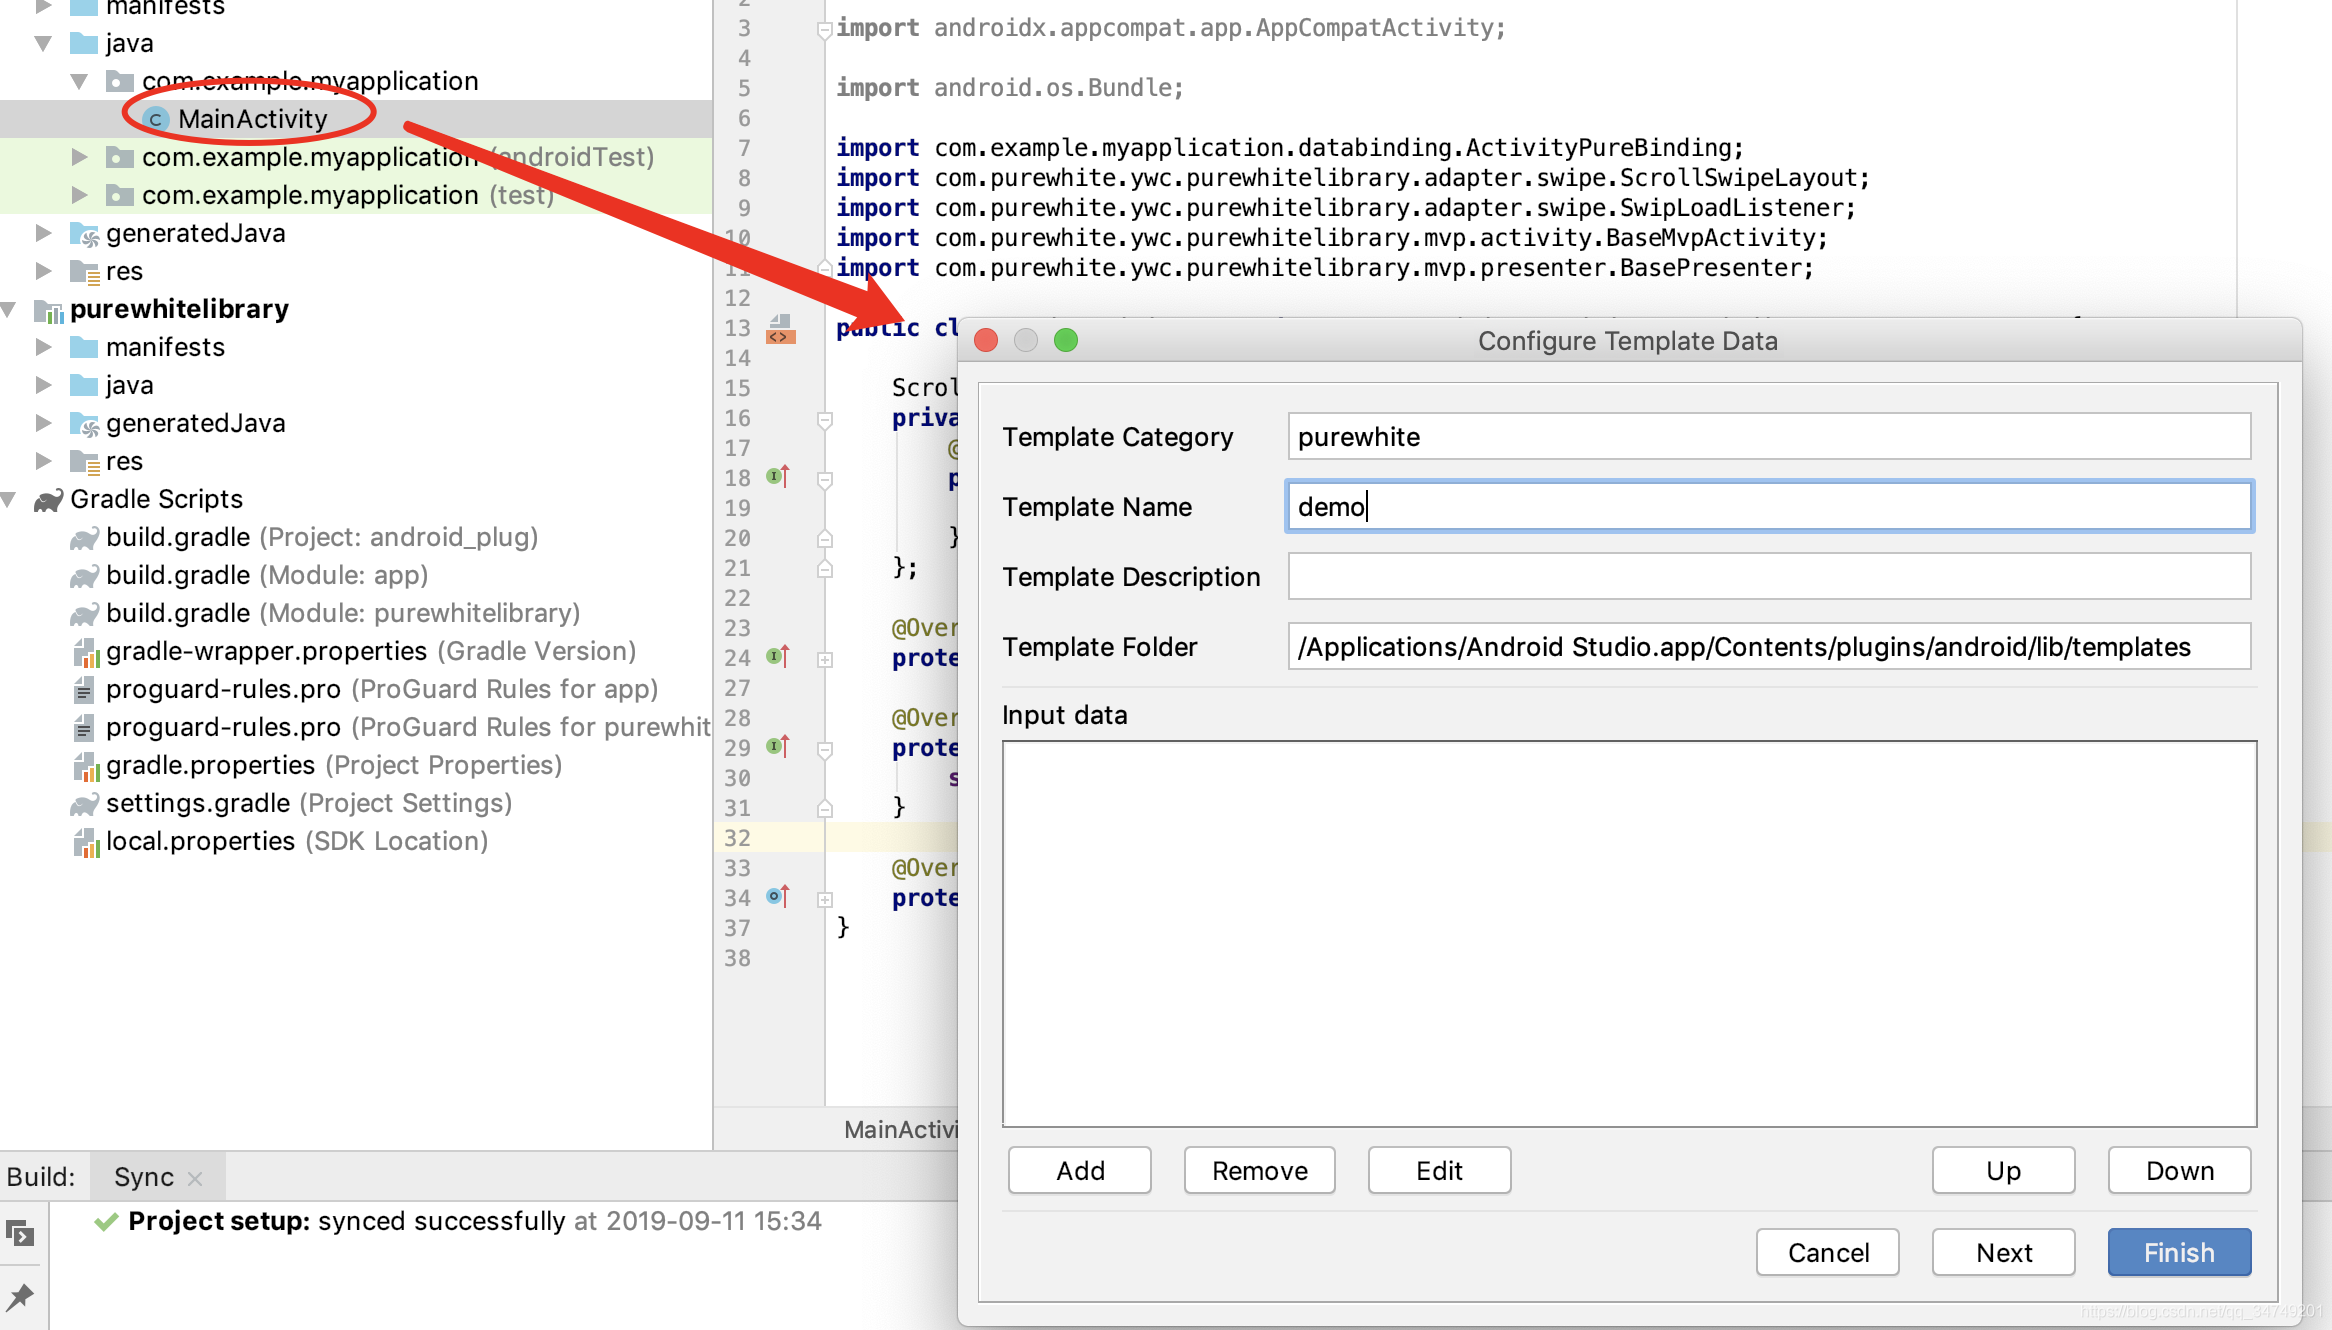2332x1330 pixels.
Task: Select the MainActivity editor tab
Action: pos(899,1129)
